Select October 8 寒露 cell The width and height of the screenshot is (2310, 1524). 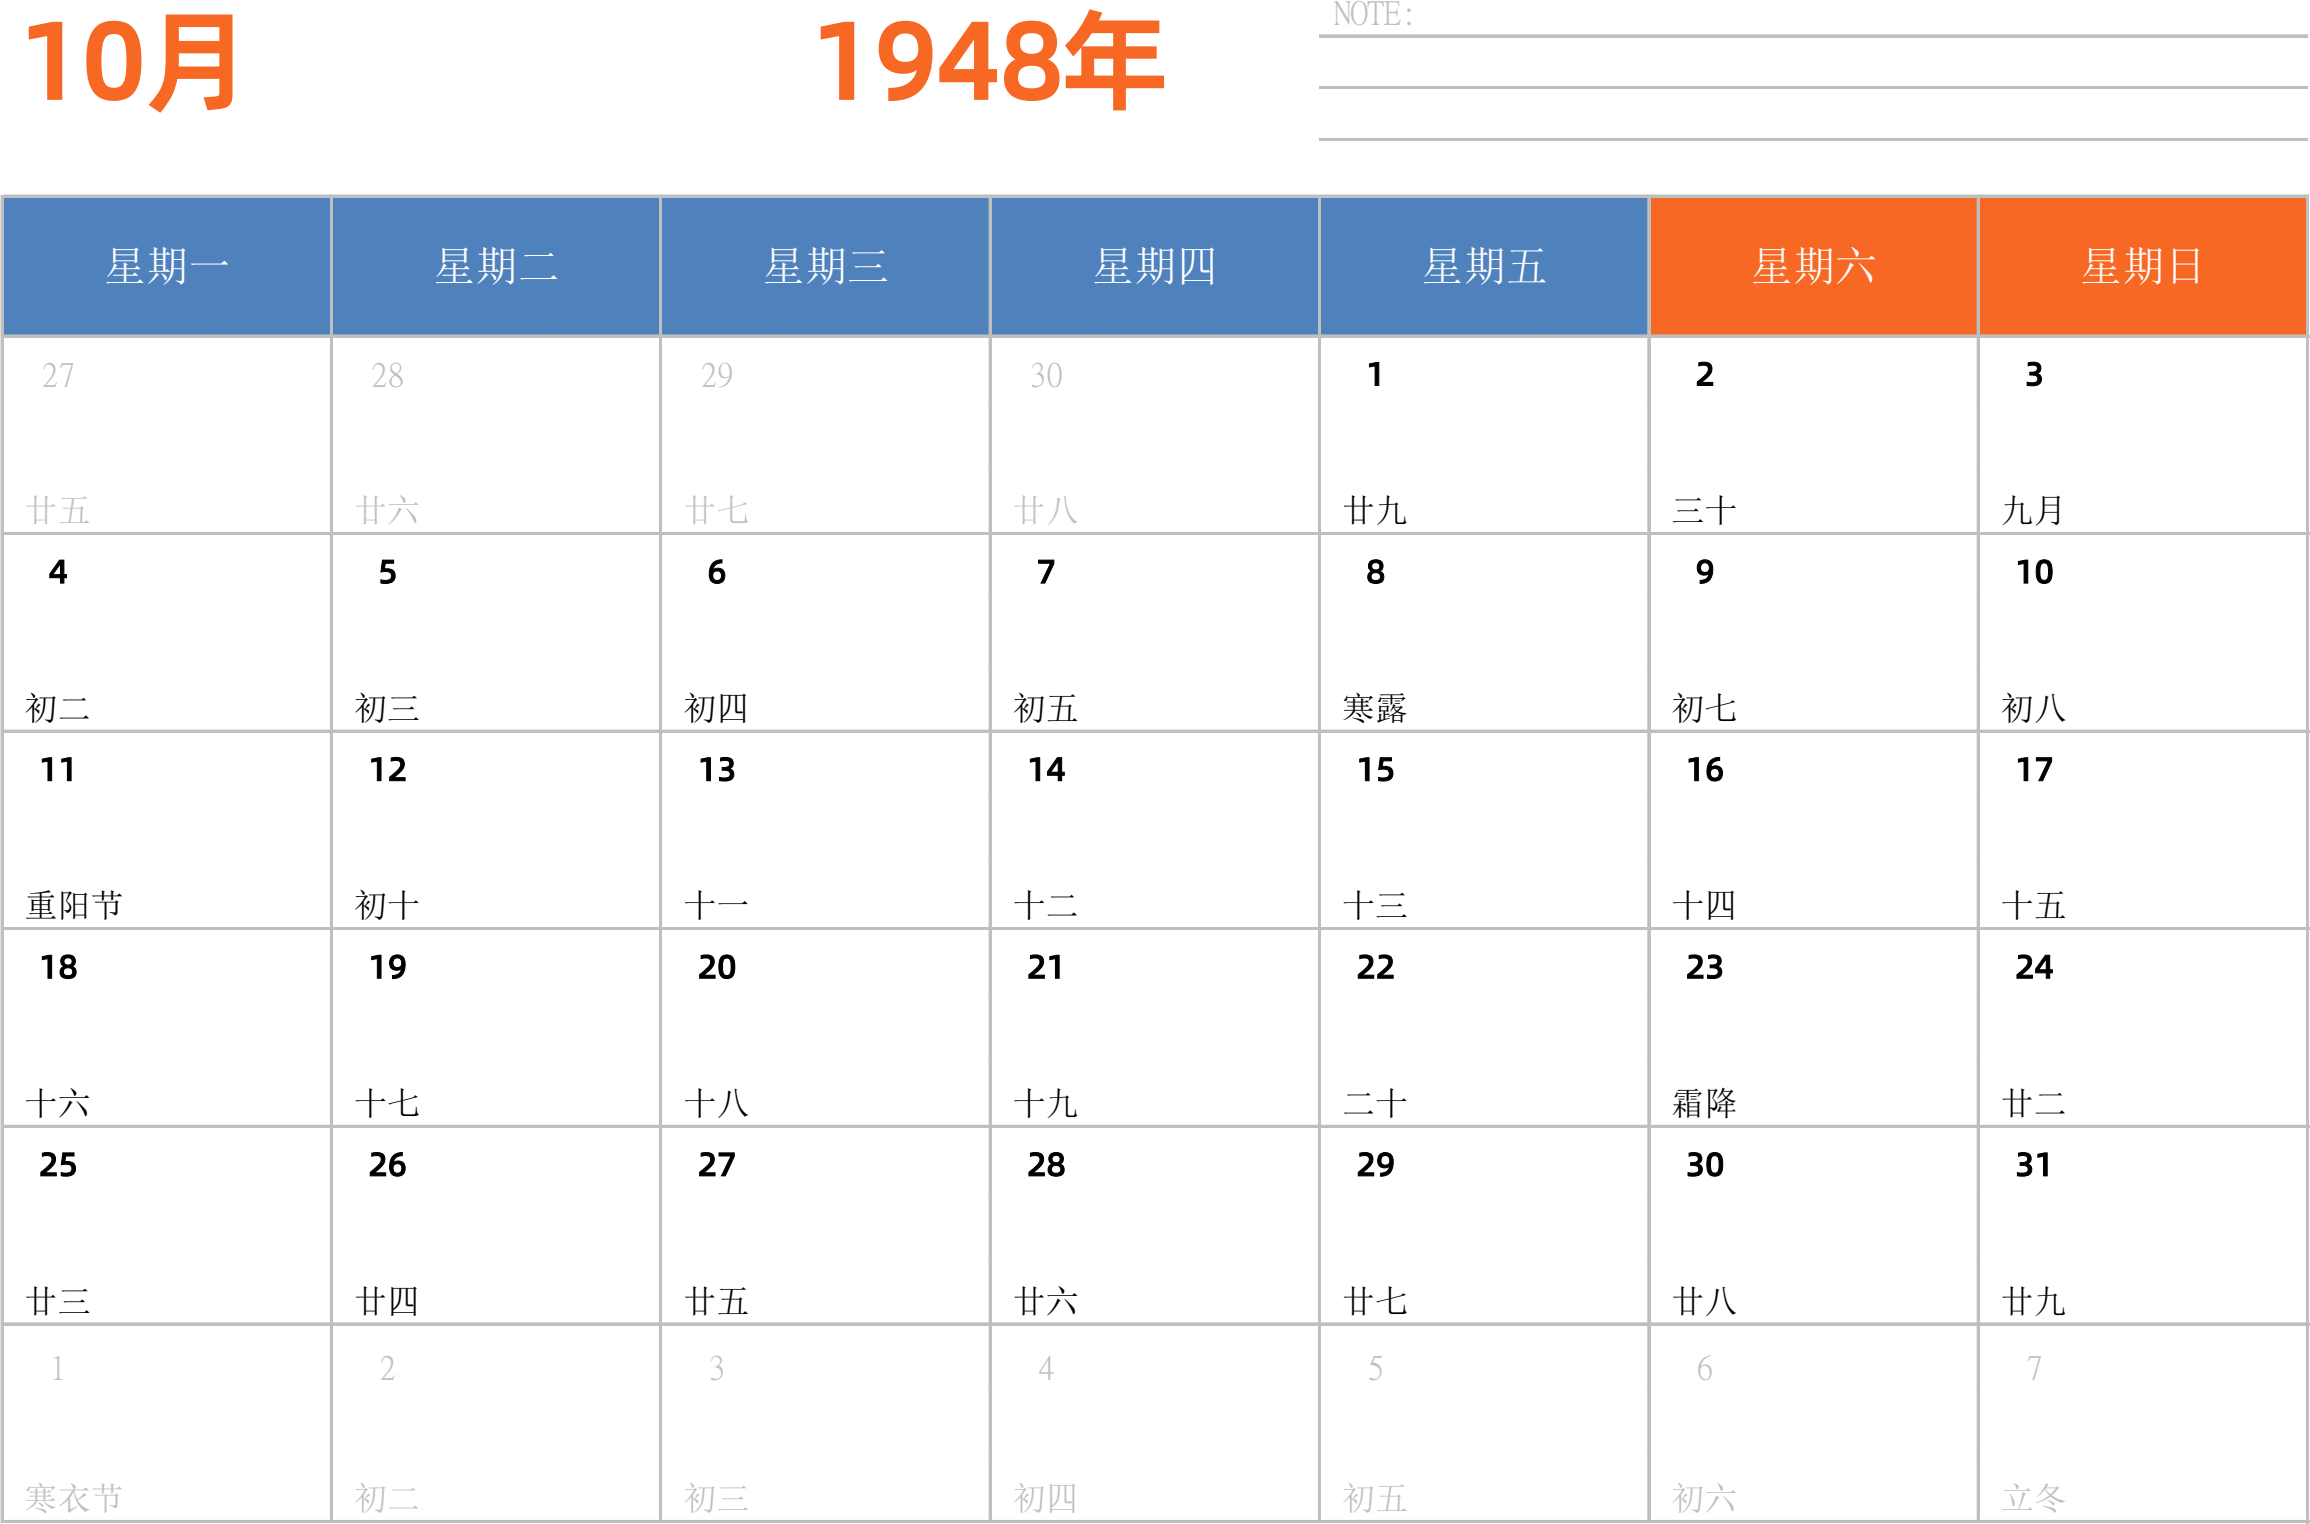1483,633
